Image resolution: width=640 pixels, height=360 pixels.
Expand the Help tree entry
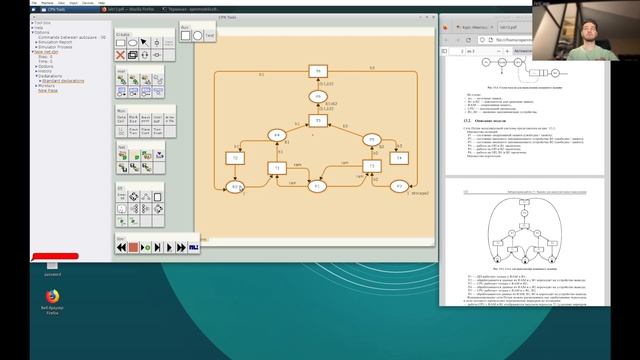point(33,28)
